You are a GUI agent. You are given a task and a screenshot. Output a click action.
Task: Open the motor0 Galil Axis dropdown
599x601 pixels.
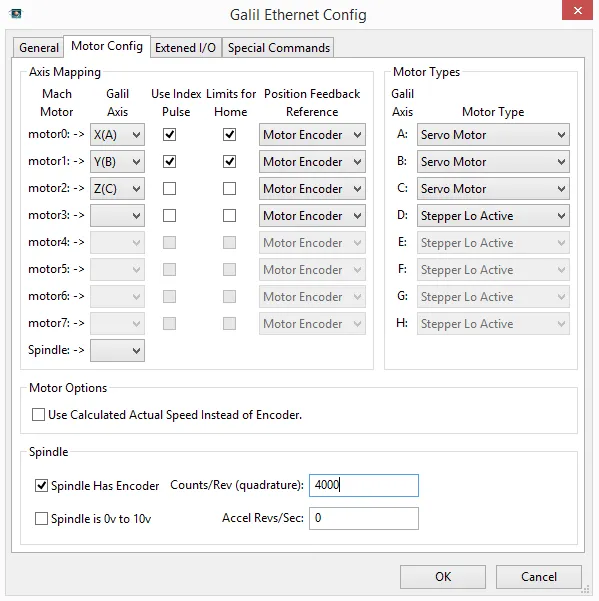click(x=117, y=135)
